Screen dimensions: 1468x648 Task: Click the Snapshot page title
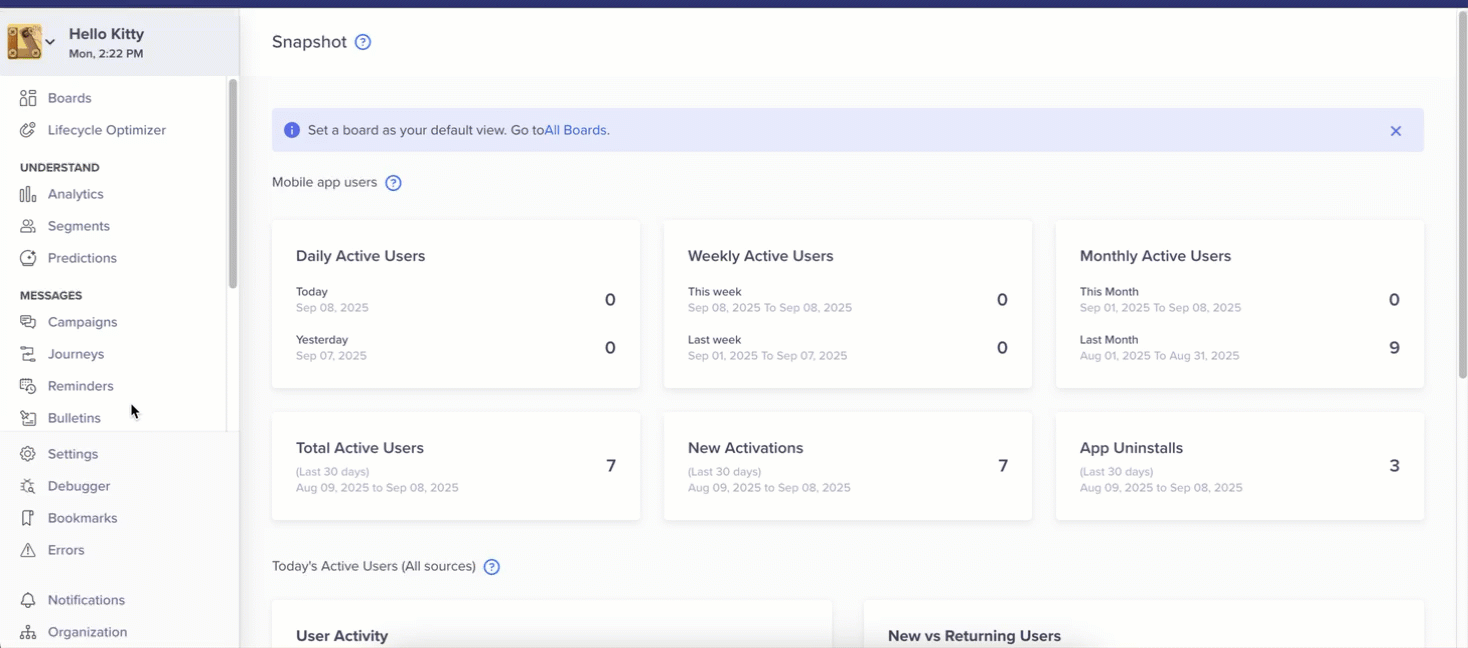click(309, 42)
